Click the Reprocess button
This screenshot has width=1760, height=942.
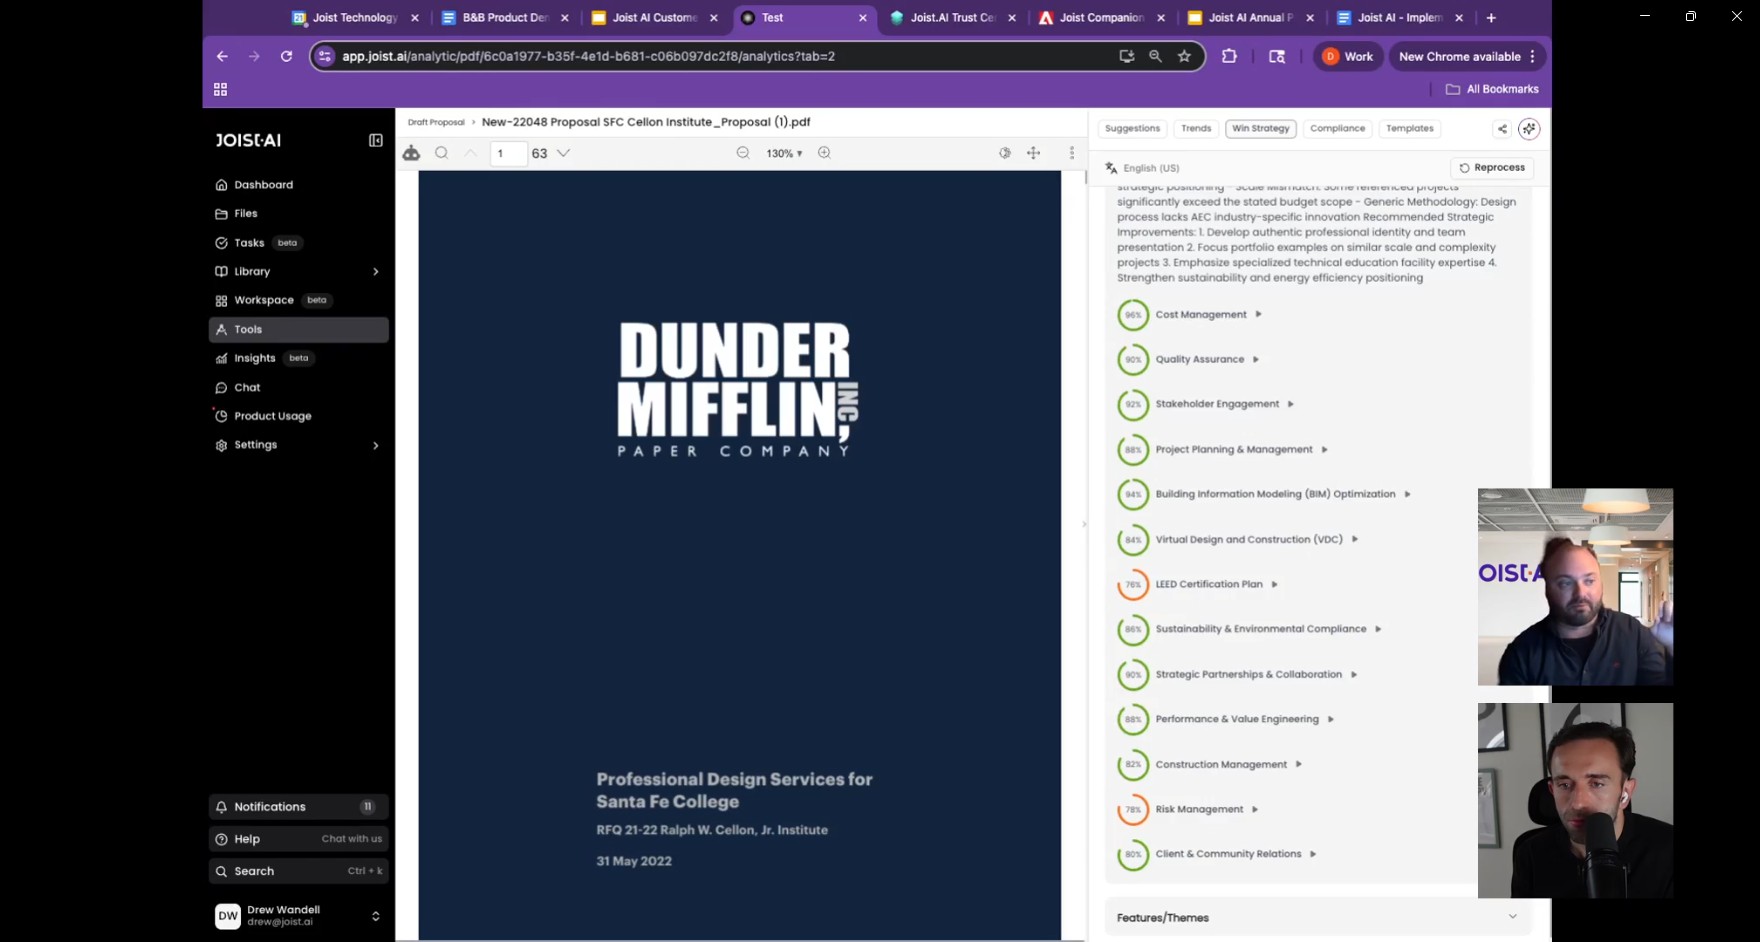tap(1492, 168)
